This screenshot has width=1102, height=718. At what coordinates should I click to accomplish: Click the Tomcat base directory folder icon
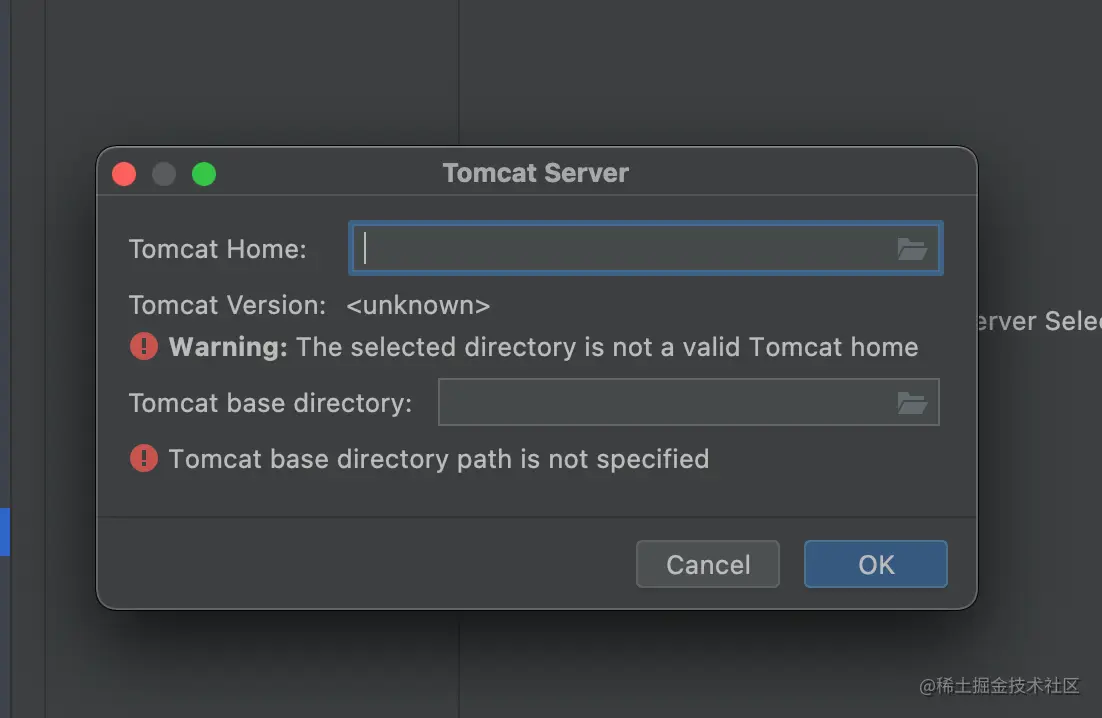911,403
